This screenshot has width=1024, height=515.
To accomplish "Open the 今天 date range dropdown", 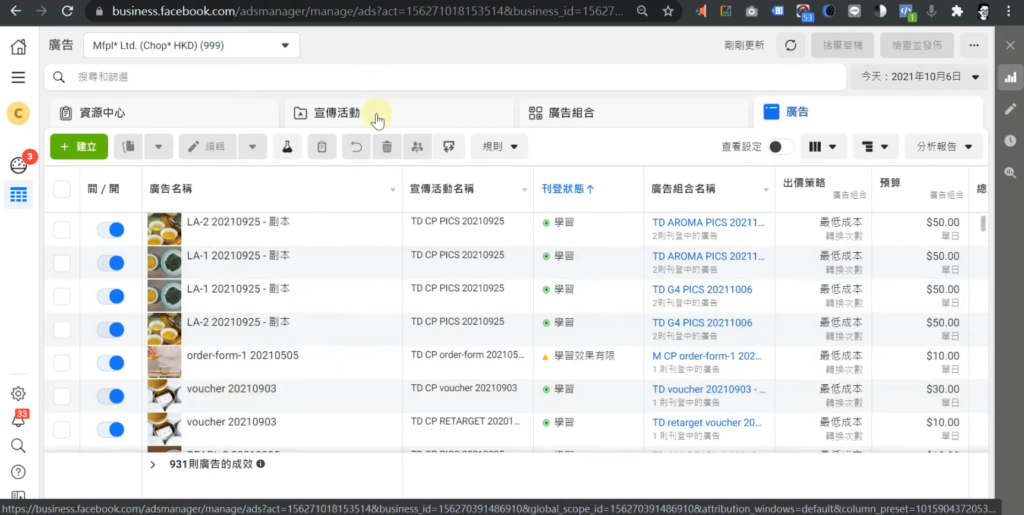I will pos(917,77).
